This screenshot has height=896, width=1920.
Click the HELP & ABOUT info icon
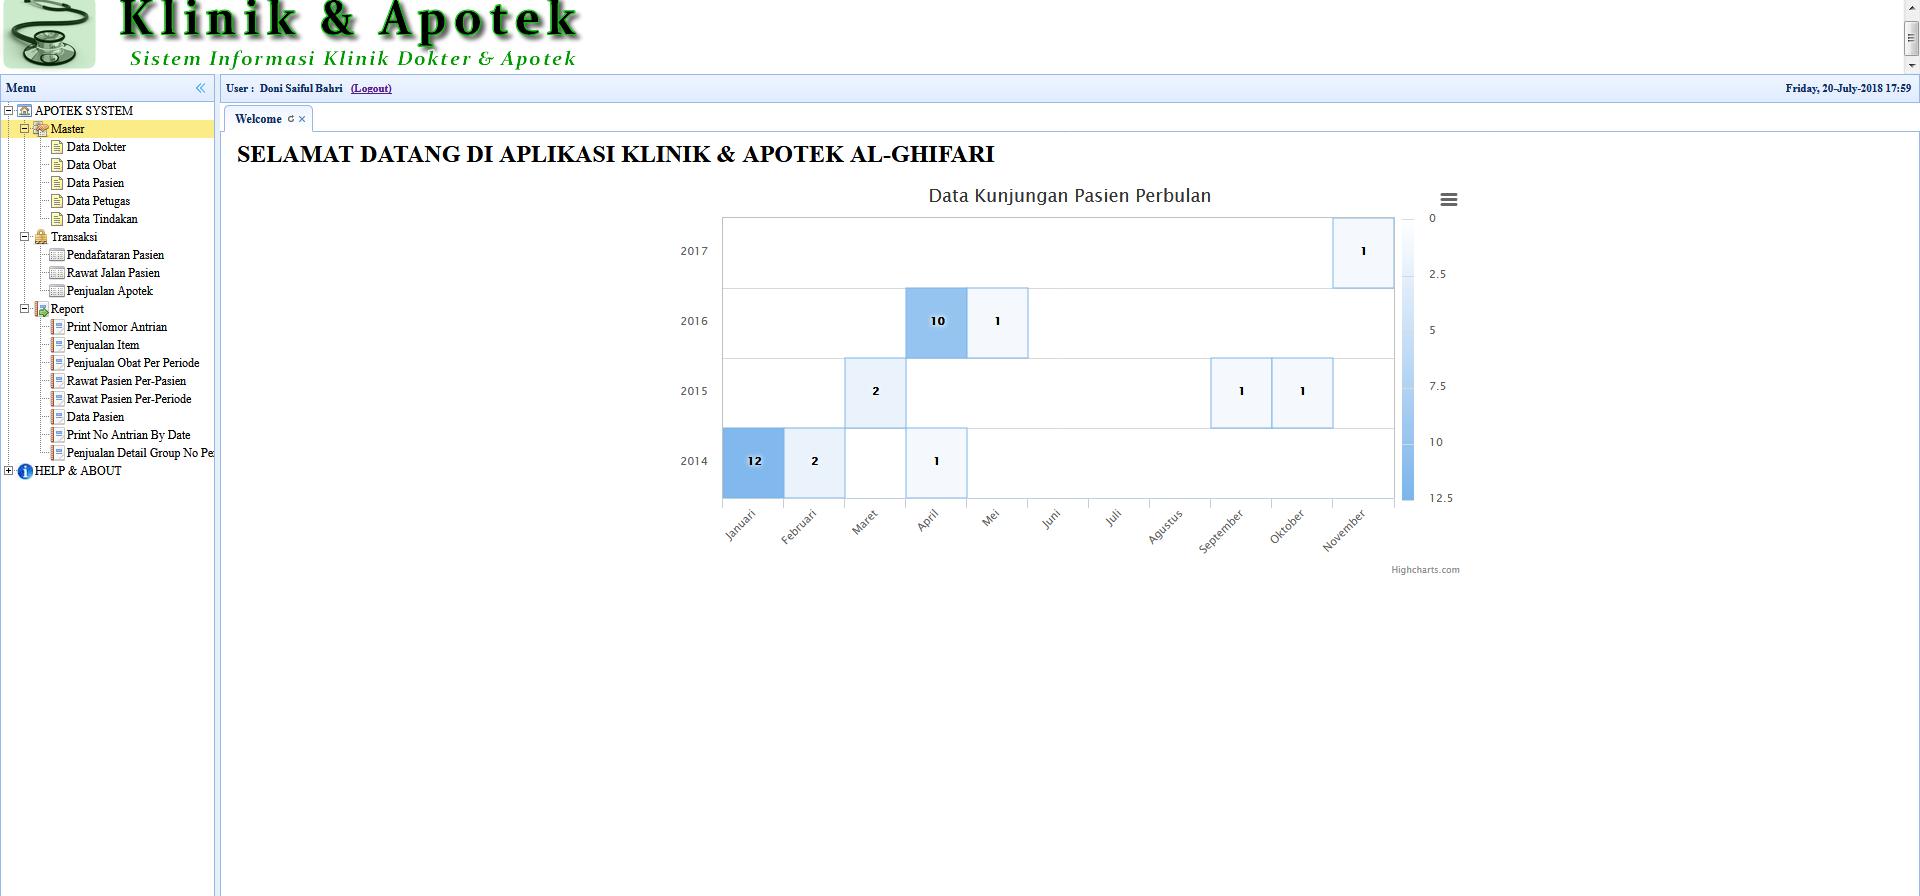25,471
